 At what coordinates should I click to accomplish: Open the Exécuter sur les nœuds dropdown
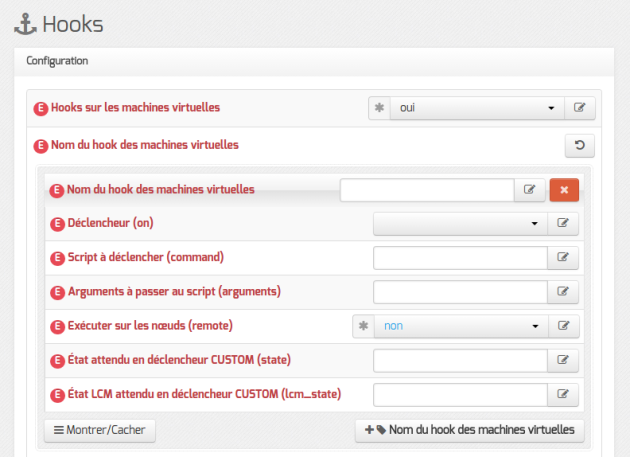point(461,326)
